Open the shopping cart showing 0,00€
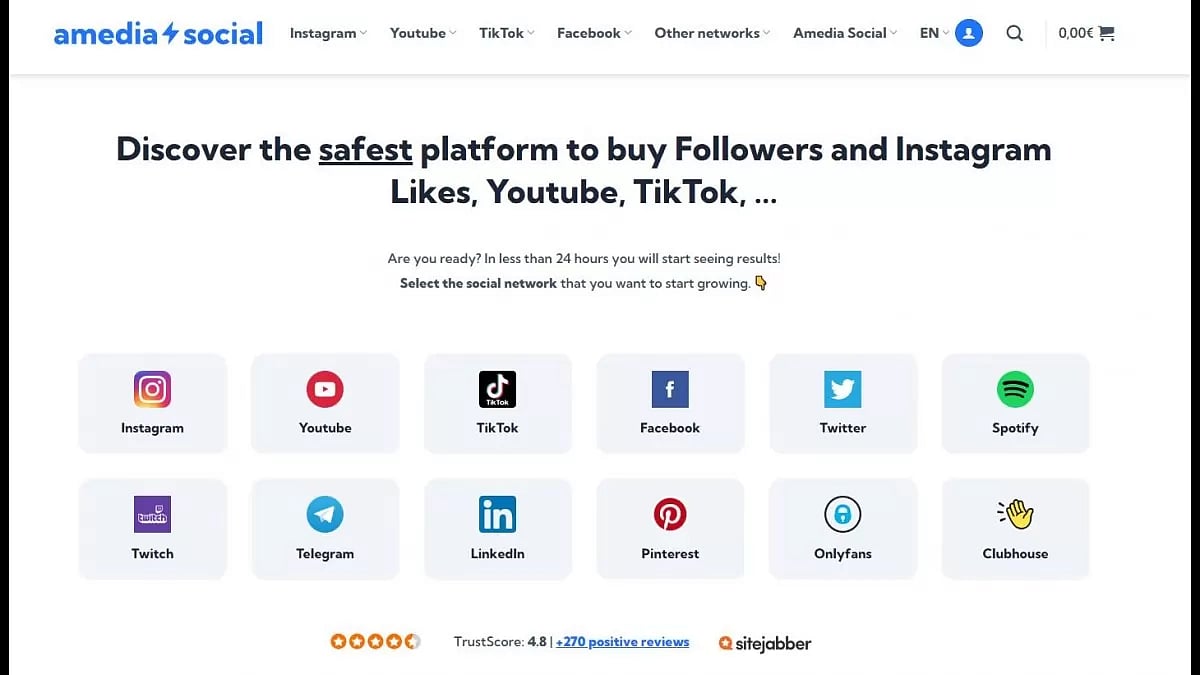Image resolution: width=1200 pixels, height=675 pixels. pos(1086,33)
